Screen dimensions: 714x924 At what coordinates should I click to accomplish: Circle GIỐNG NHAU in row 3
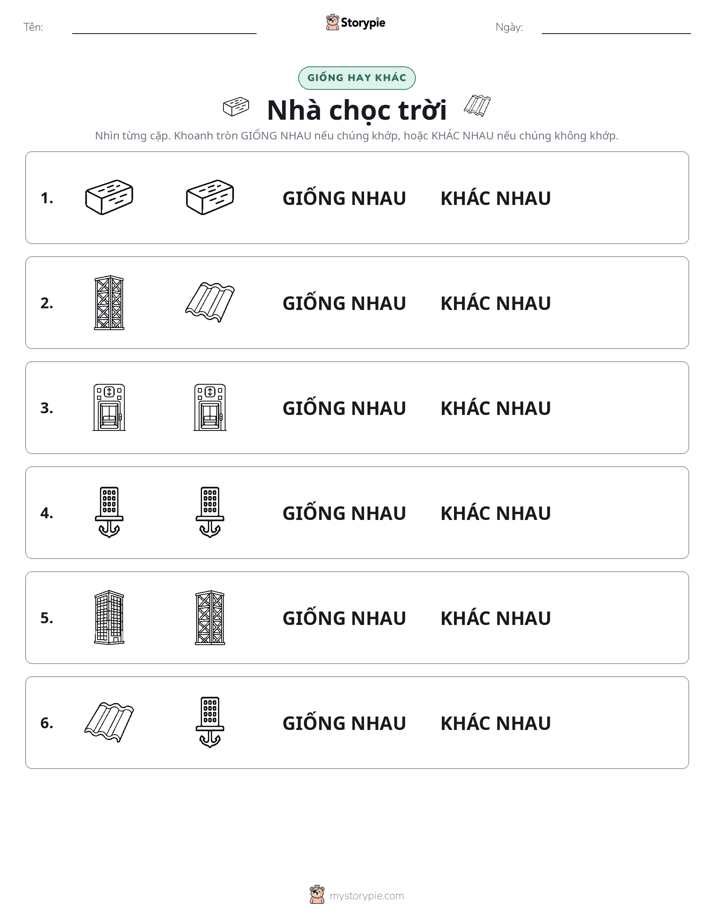[344, 408]
